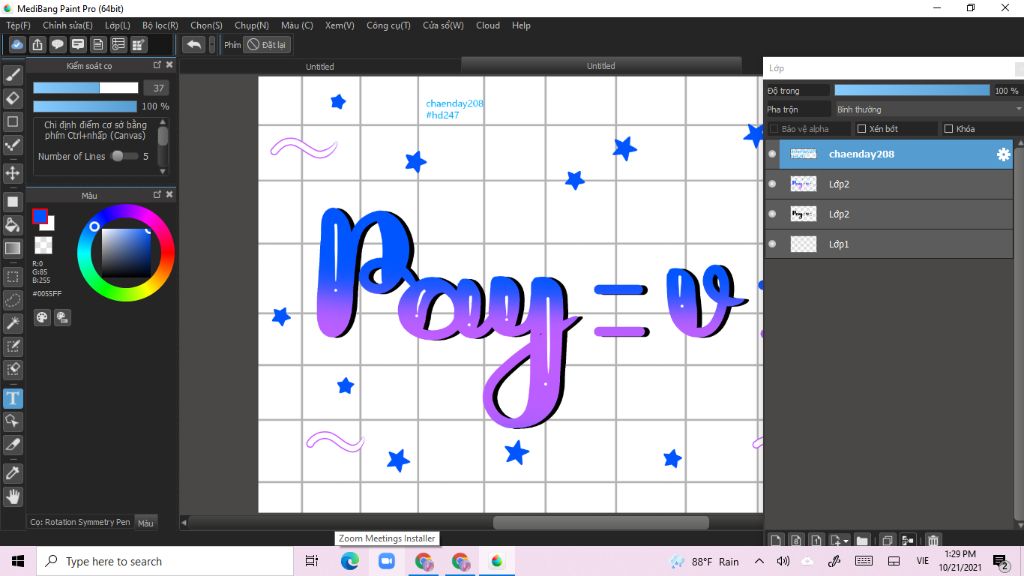
Task: Select the Hand pan tool
Action: point(12,496)
